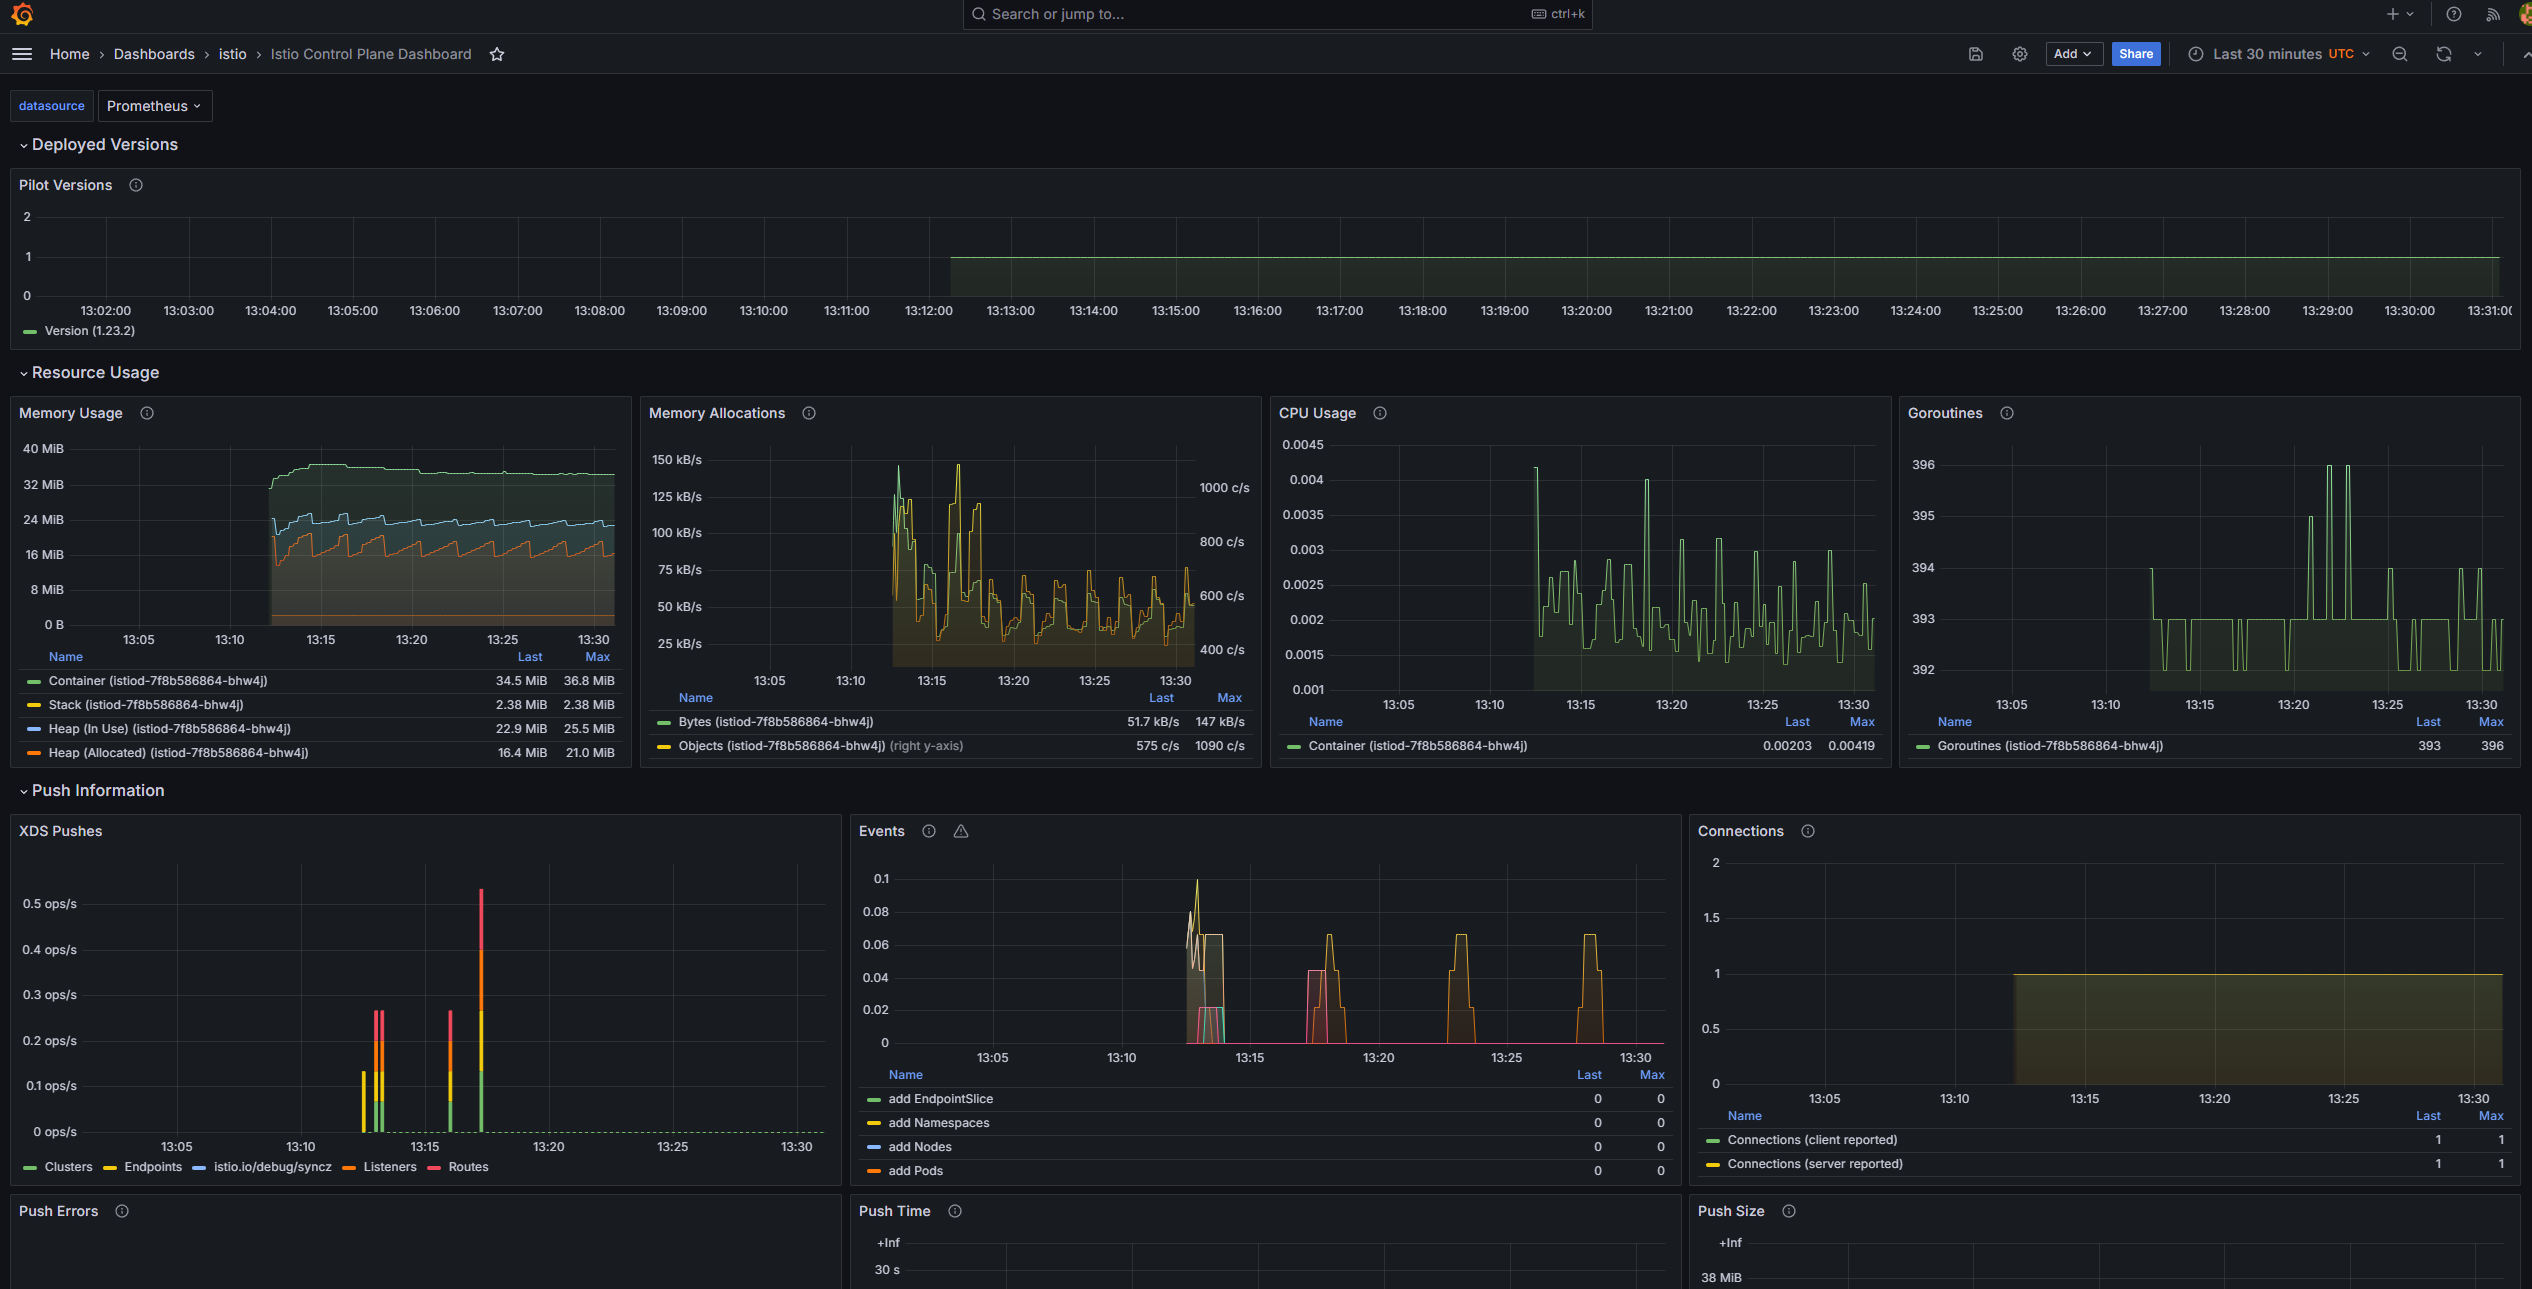Viewport: 2532px width, 1289px height.
Task: Open dashboard settings gear icon
Action: [2019, 54]
